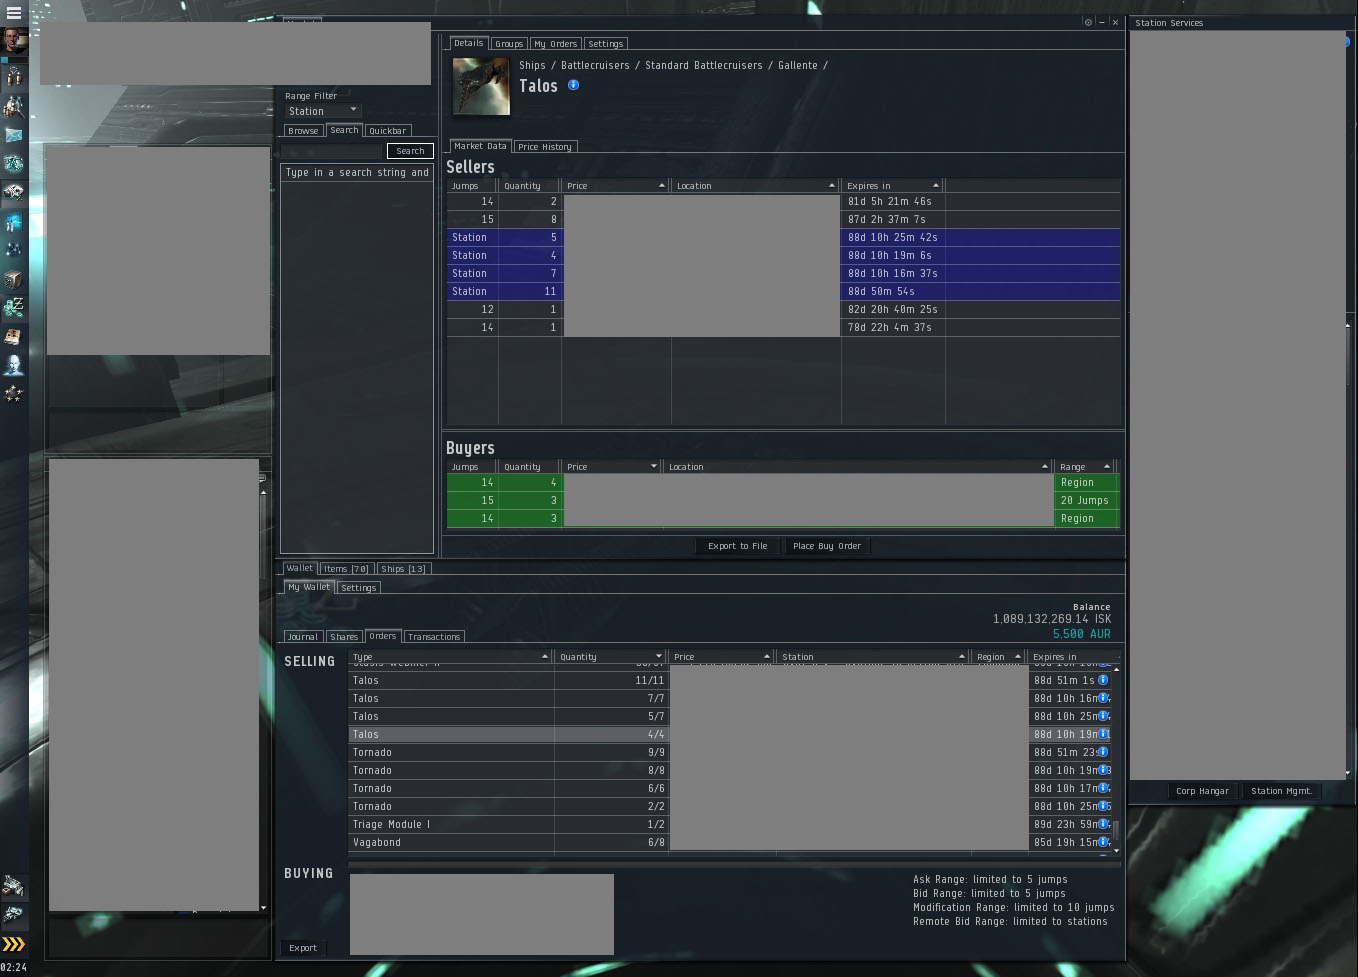Viewport: 1358px width, 977px height.
Task: Open info icon on Vagabond order row
Action: 1103,842
